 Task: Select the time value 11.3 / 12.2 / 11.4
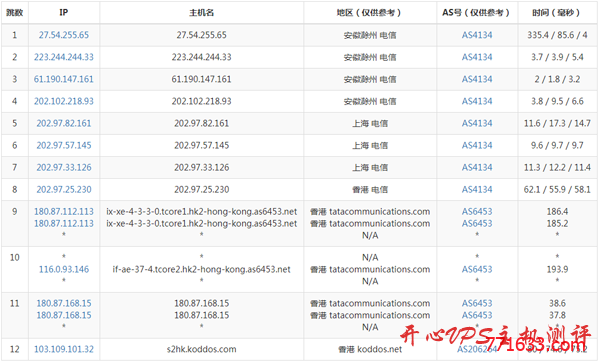[557, 168]
